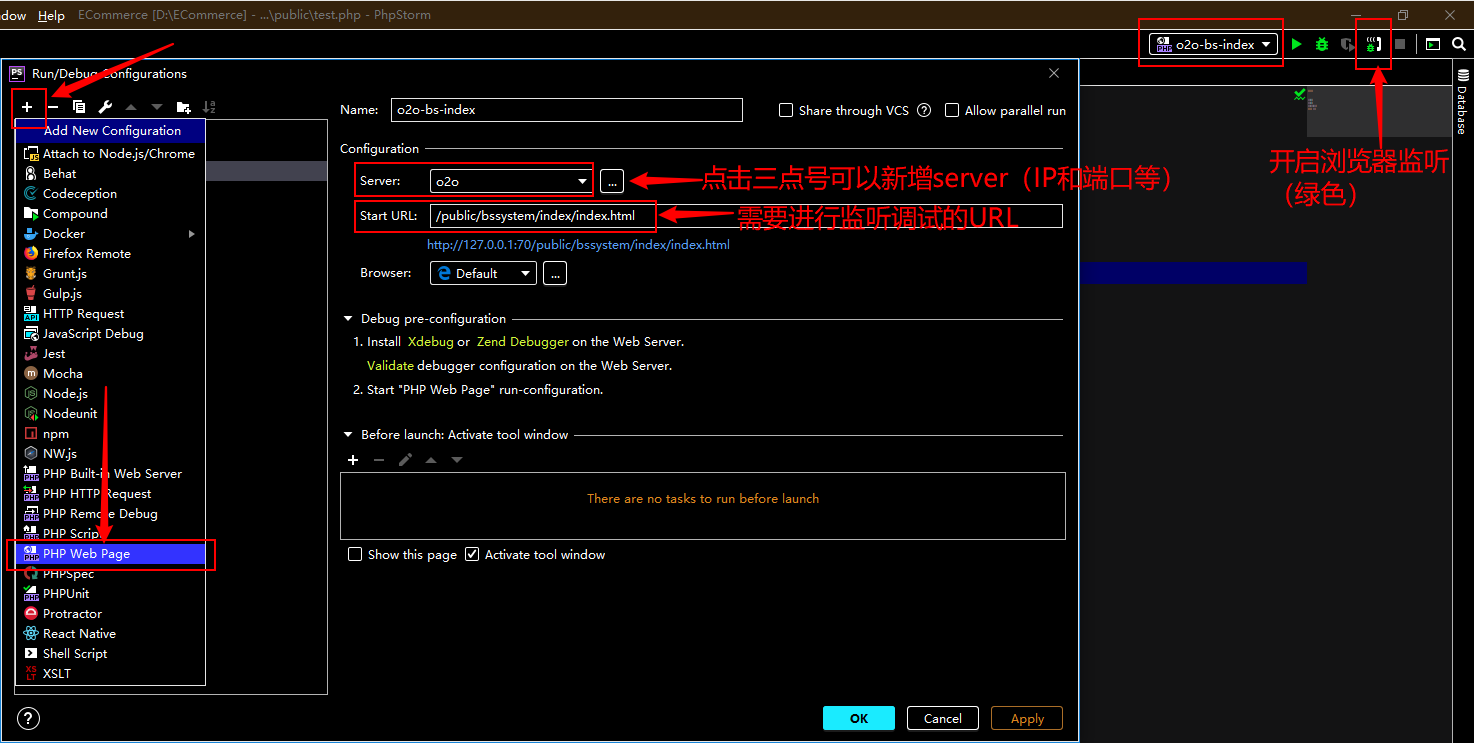
Task: Remove before-launch task minus icon
Action: pyautogui.click(x=379, y=460)
